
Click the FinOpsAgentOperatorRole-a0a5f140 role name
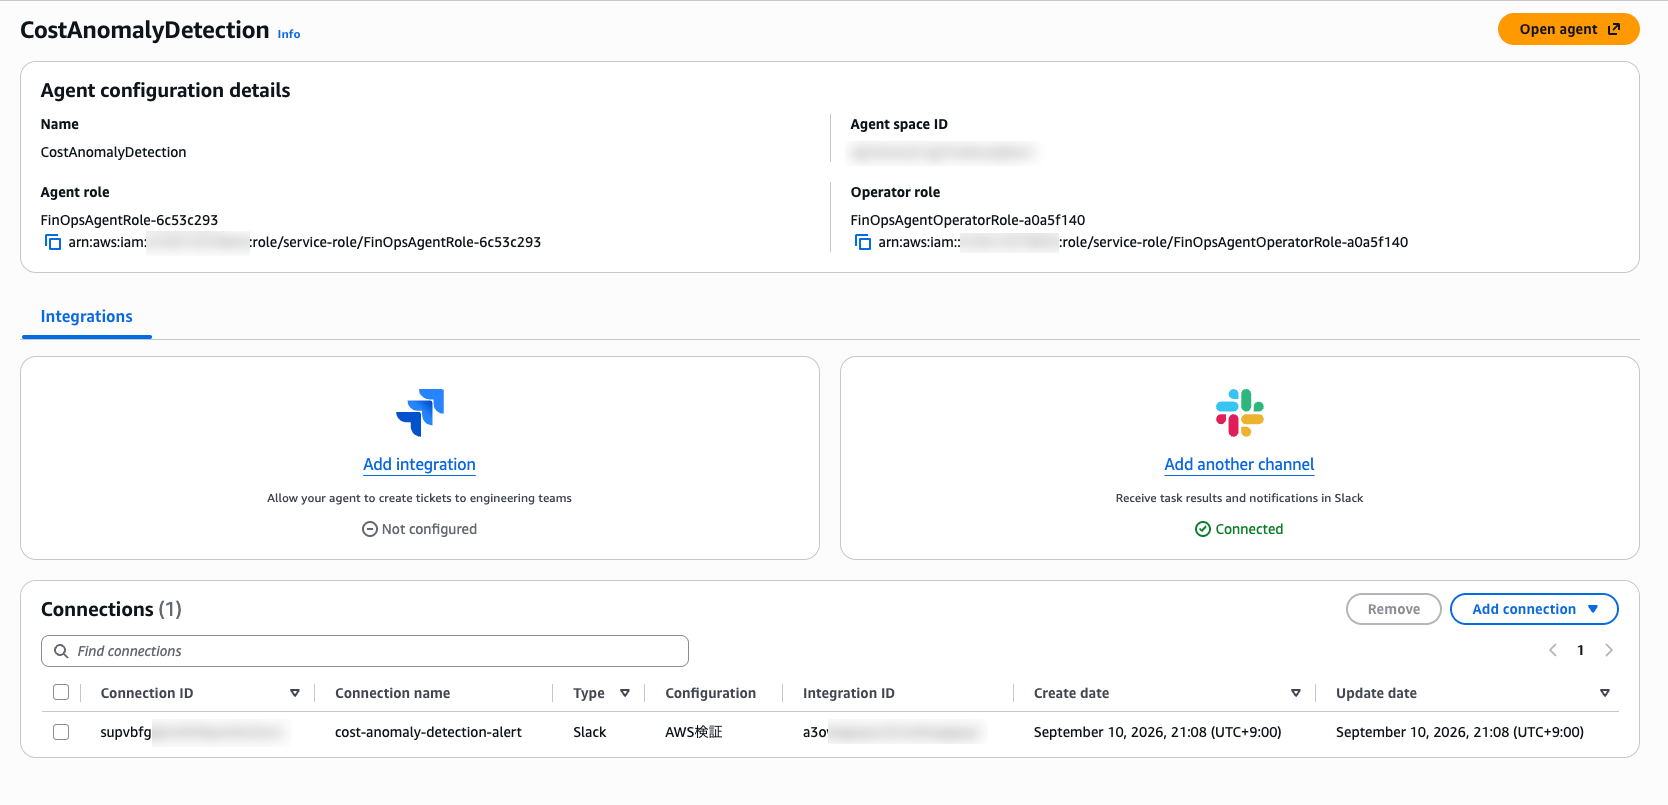968,220
